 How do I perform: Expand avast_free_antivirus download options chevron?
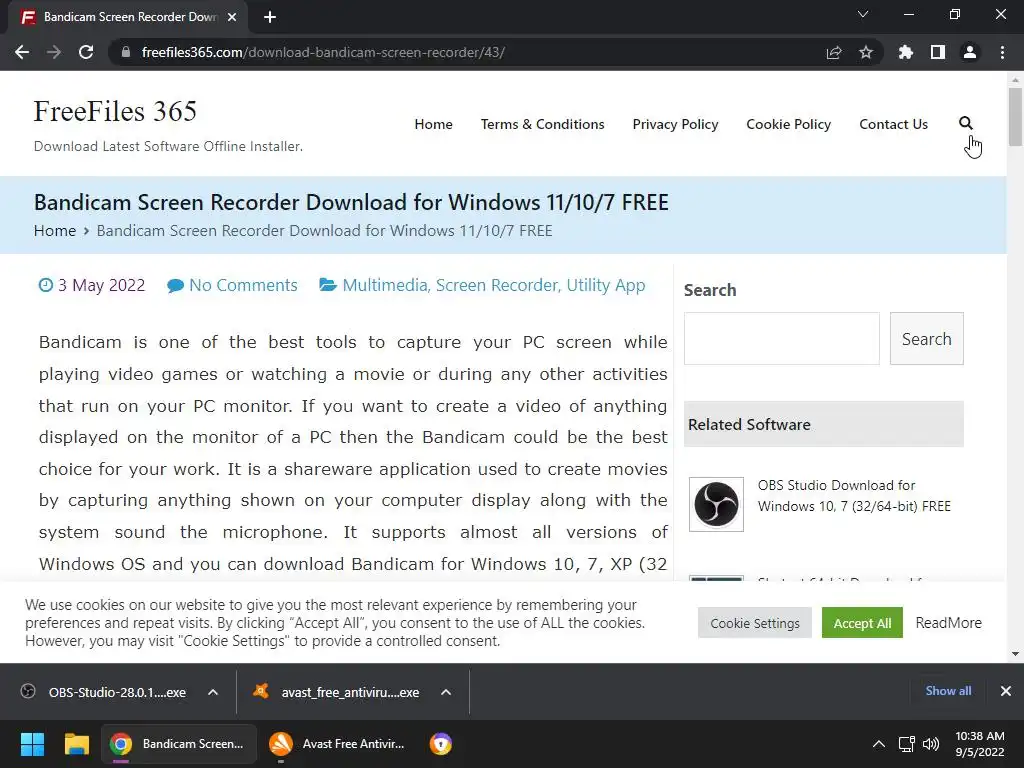tap(446, 692)
